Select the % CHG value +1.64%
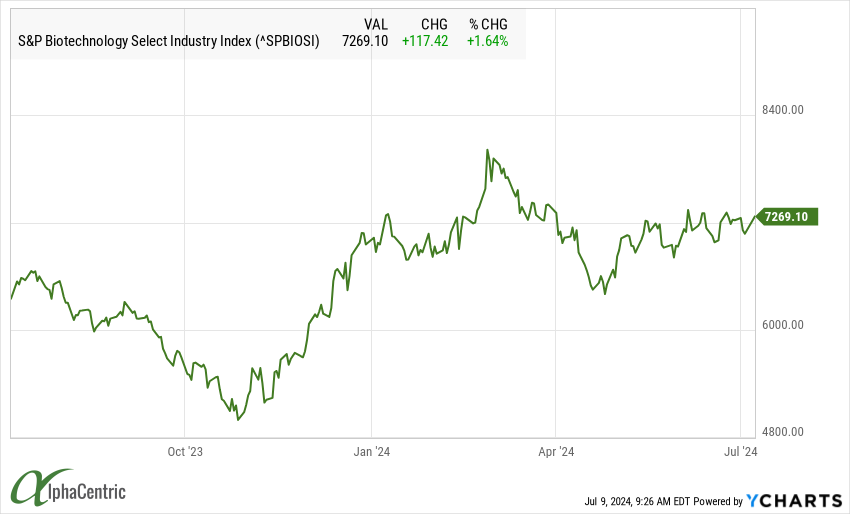Viewport: 850px width, 514px height. (487, 41)
